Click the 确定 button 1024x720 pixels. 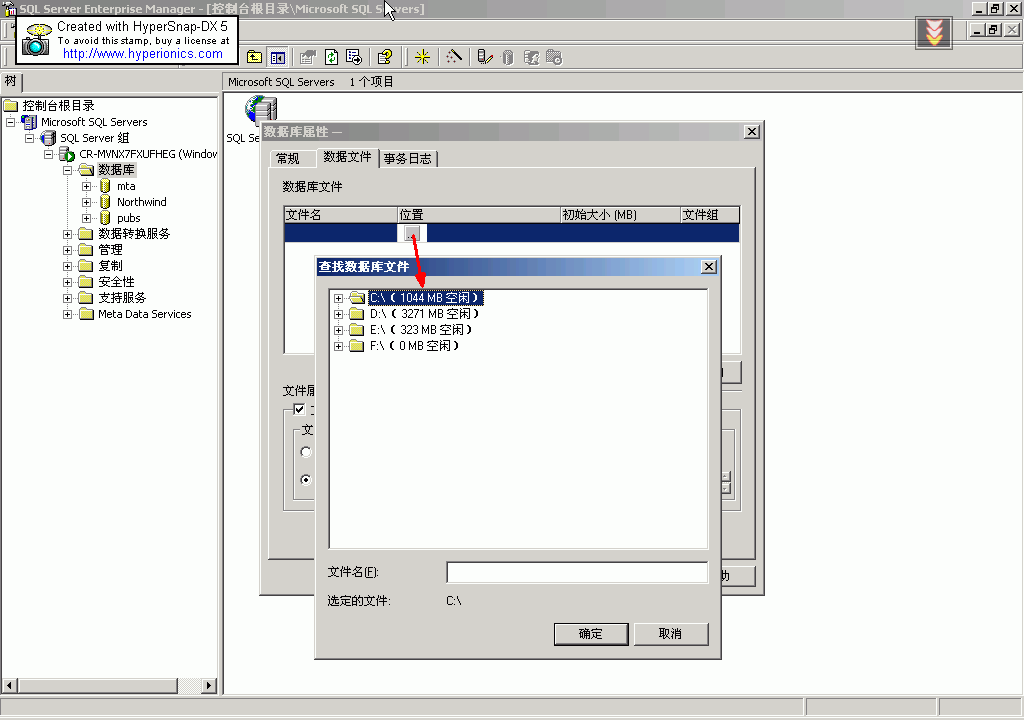tap(591, 634)
